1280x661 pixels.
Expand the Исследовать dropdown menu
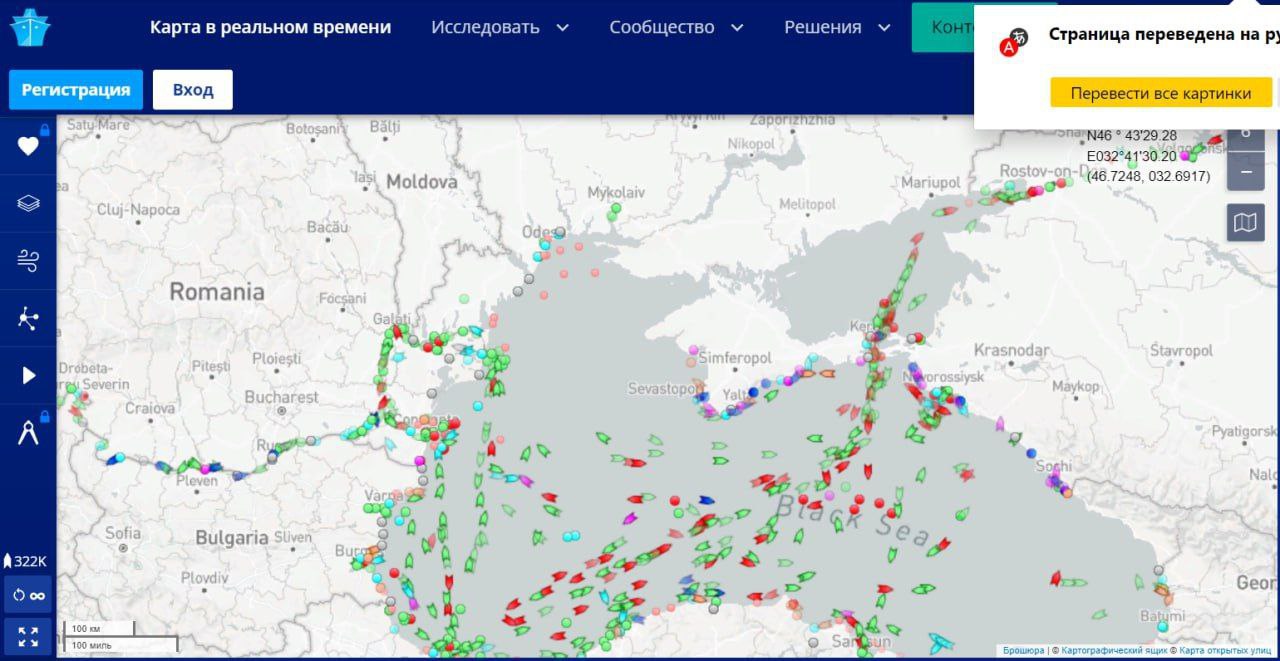pyautogui.click(x=499, y=27)
